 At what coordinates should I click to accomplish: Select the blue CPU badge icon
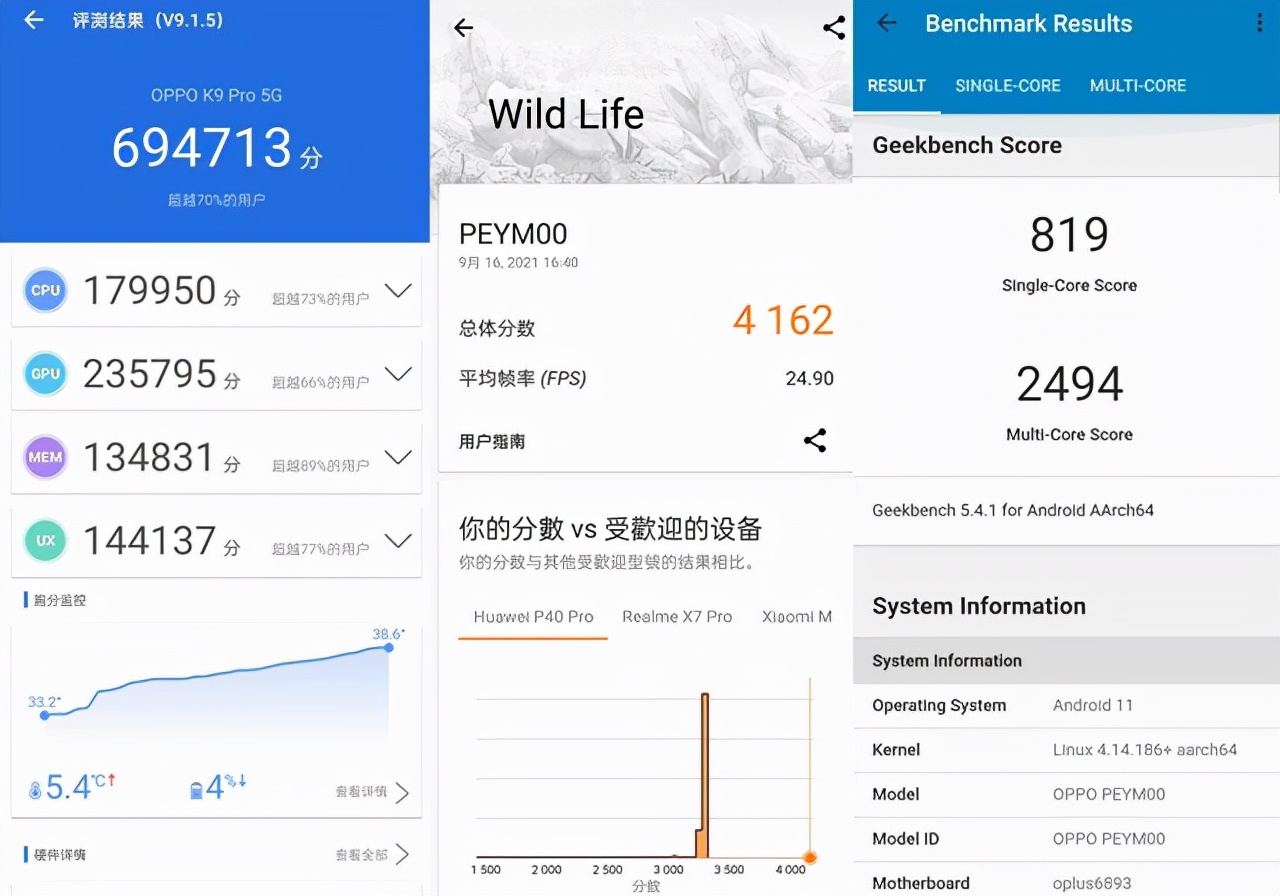tap(45, 291)
